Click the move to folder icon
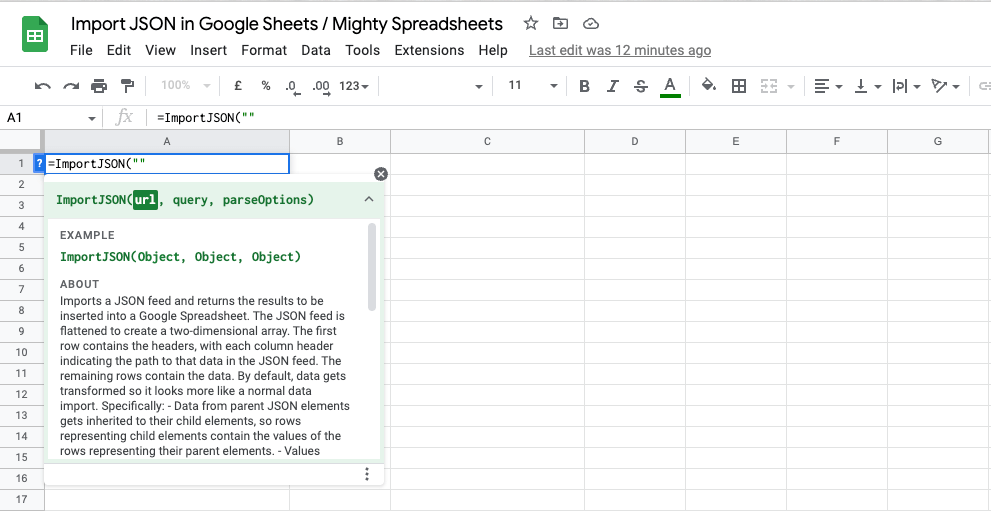The width and height of the screenshot is (991, 511). 560,24
